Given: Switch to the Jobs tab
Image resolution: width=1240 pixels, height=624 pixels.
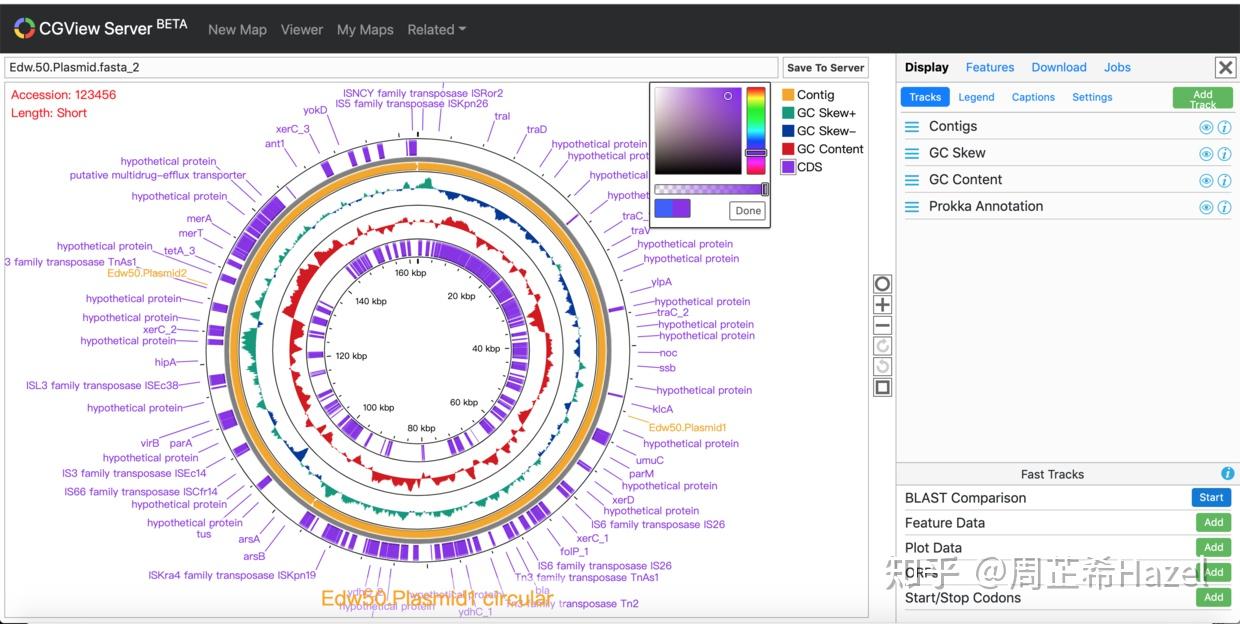Looking at the screenshot, I should (1117, 67).
